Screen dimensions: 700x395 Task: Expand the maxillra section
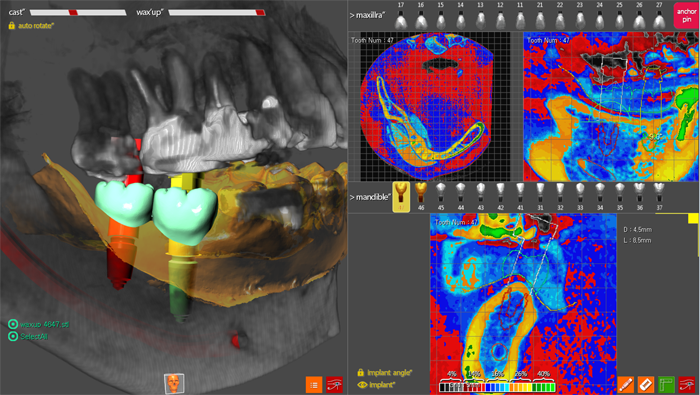tap(367, 16)
